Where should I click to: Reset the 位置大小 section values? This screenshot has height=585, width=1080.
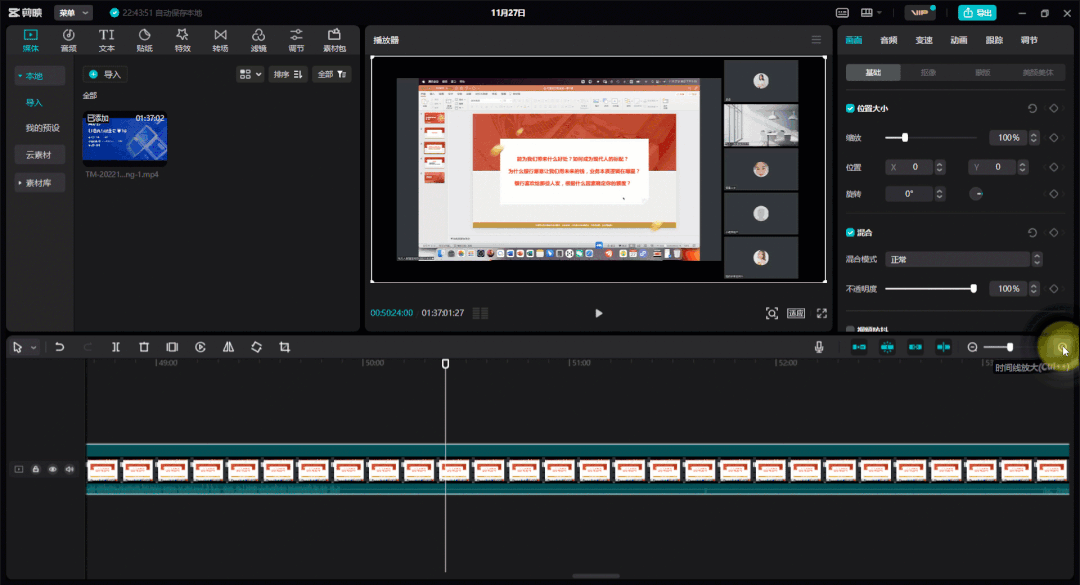coord(1032,108)
